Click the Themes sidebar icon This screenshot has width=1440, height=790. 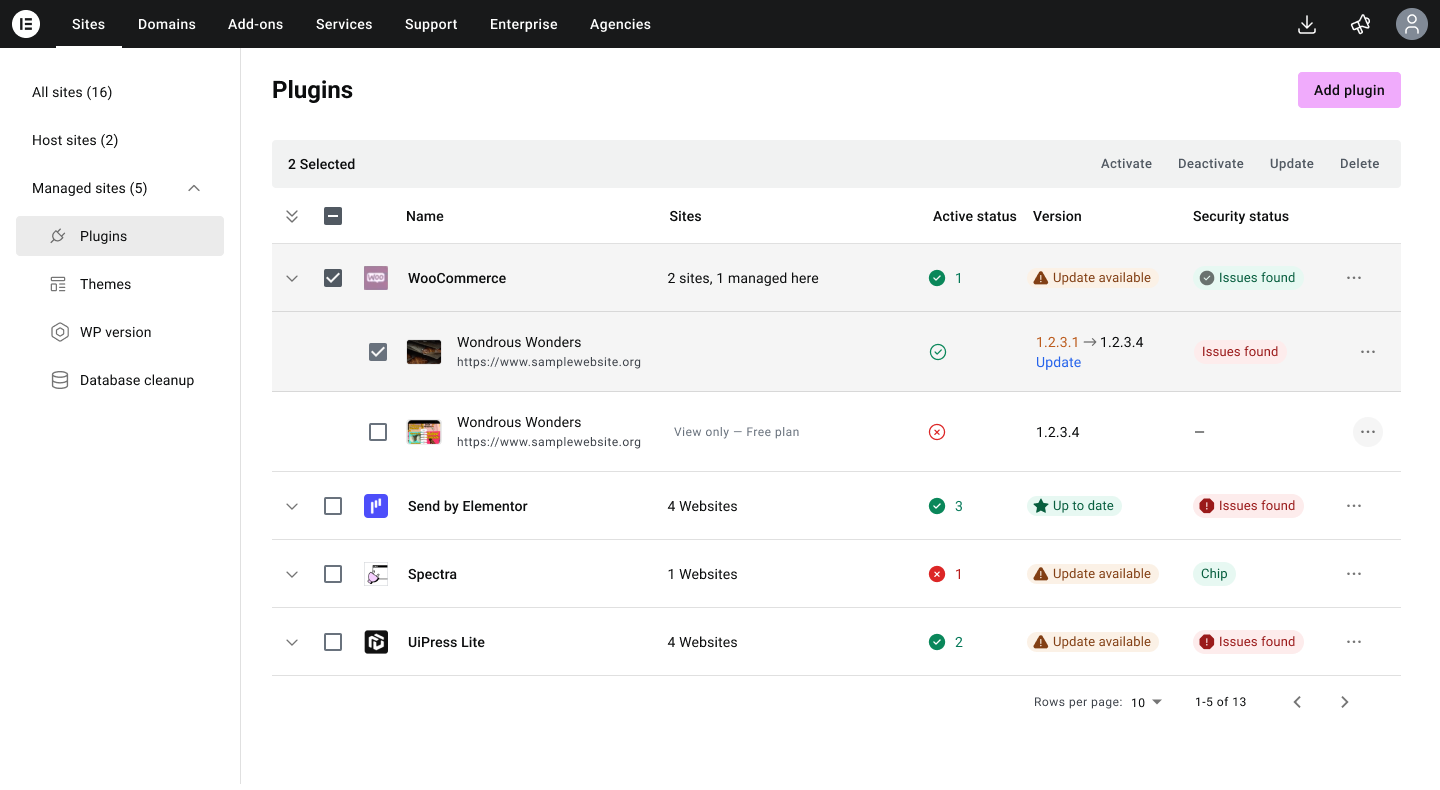click(x=58, y=284)
